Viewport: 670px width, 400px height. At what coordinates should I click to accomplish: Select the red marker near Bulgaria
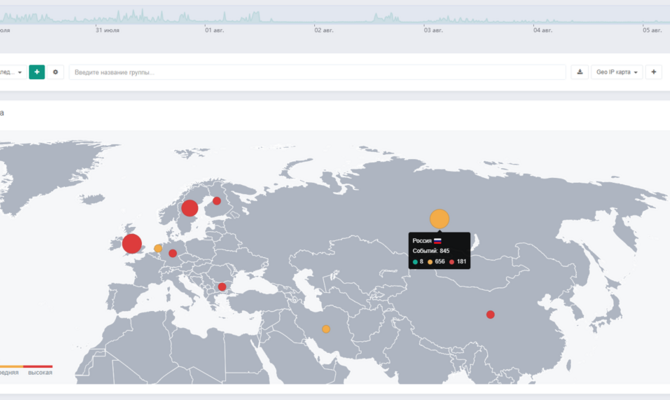click(x=222, y=287)
